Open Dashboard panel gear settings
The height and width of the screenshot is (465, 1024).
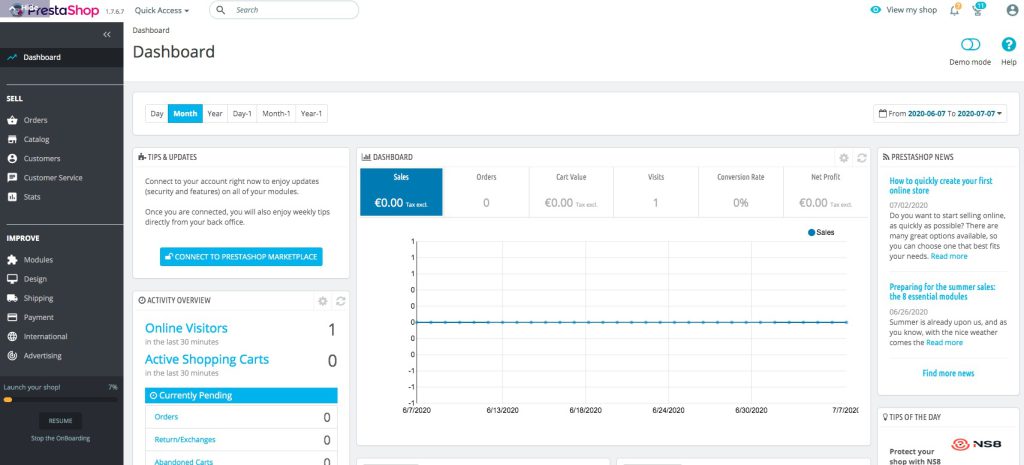pyautogui.click(x=844, y=158)
